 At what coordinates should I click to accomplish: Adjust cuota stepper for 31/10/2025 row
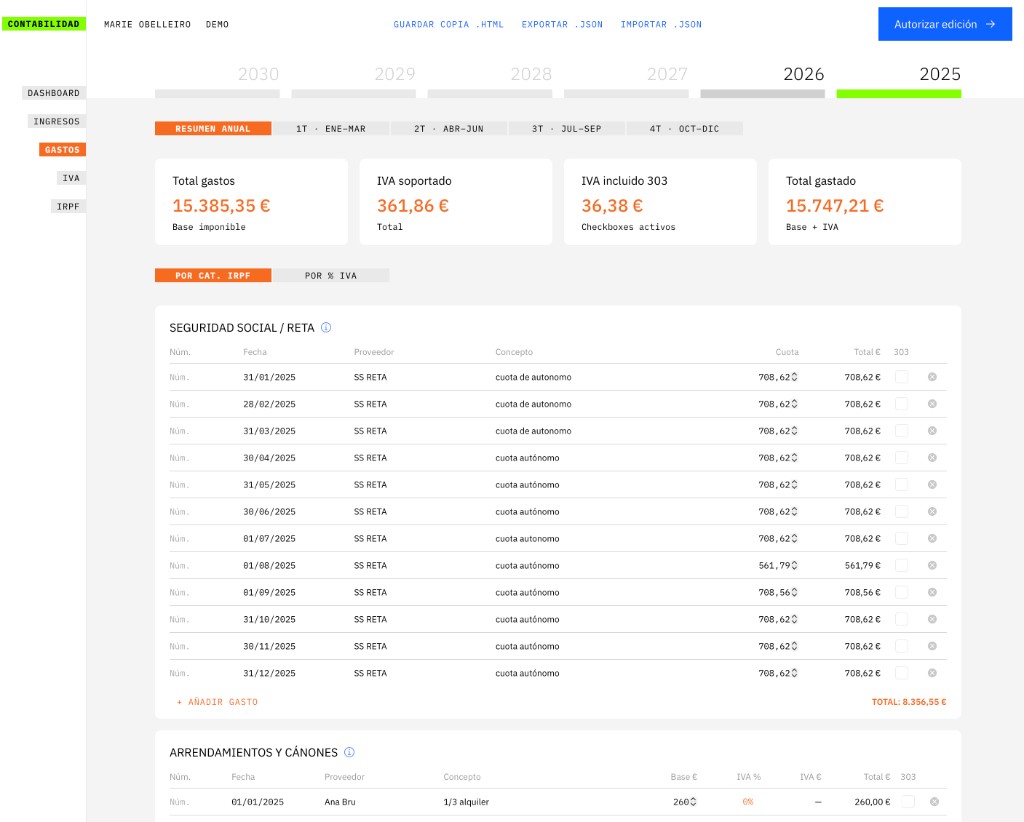(x=794, y=620)
